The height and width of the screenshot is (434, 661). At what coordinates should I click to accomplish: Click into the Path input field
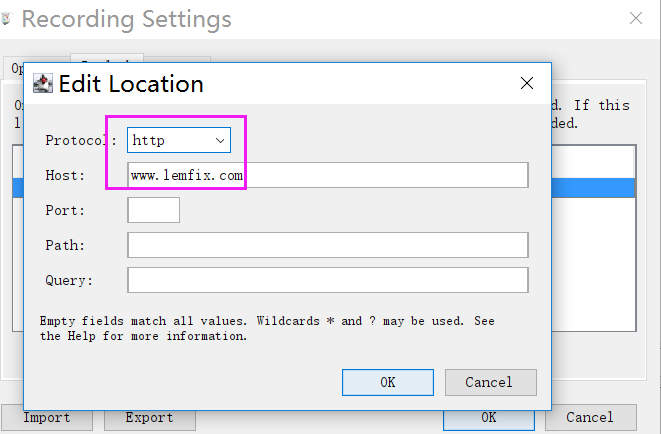[x=328, y=245]
